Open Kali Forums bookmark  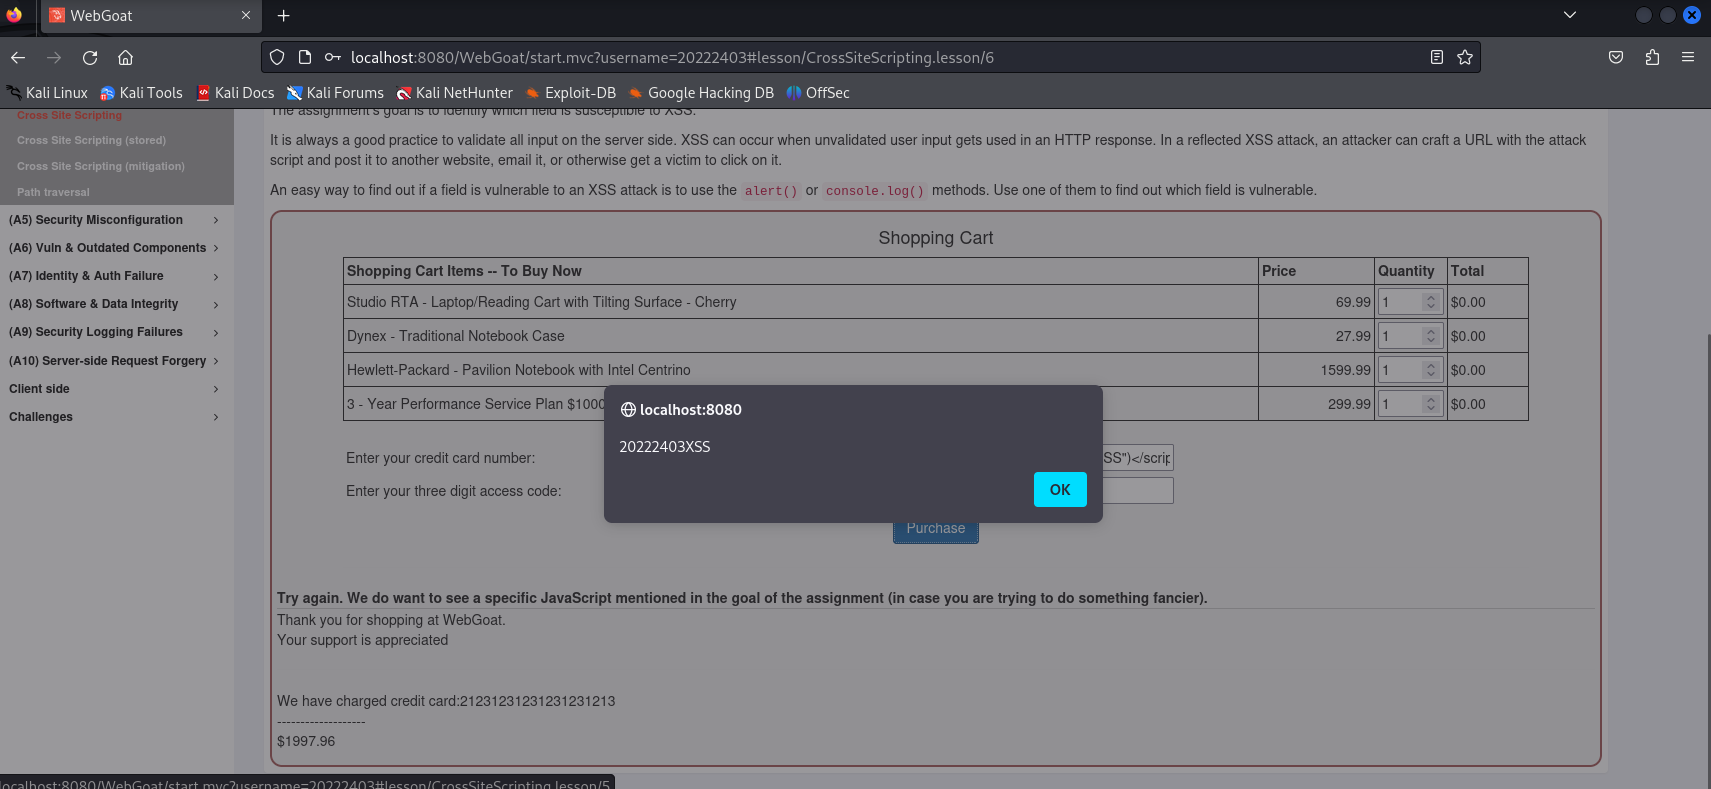[335, 93]
